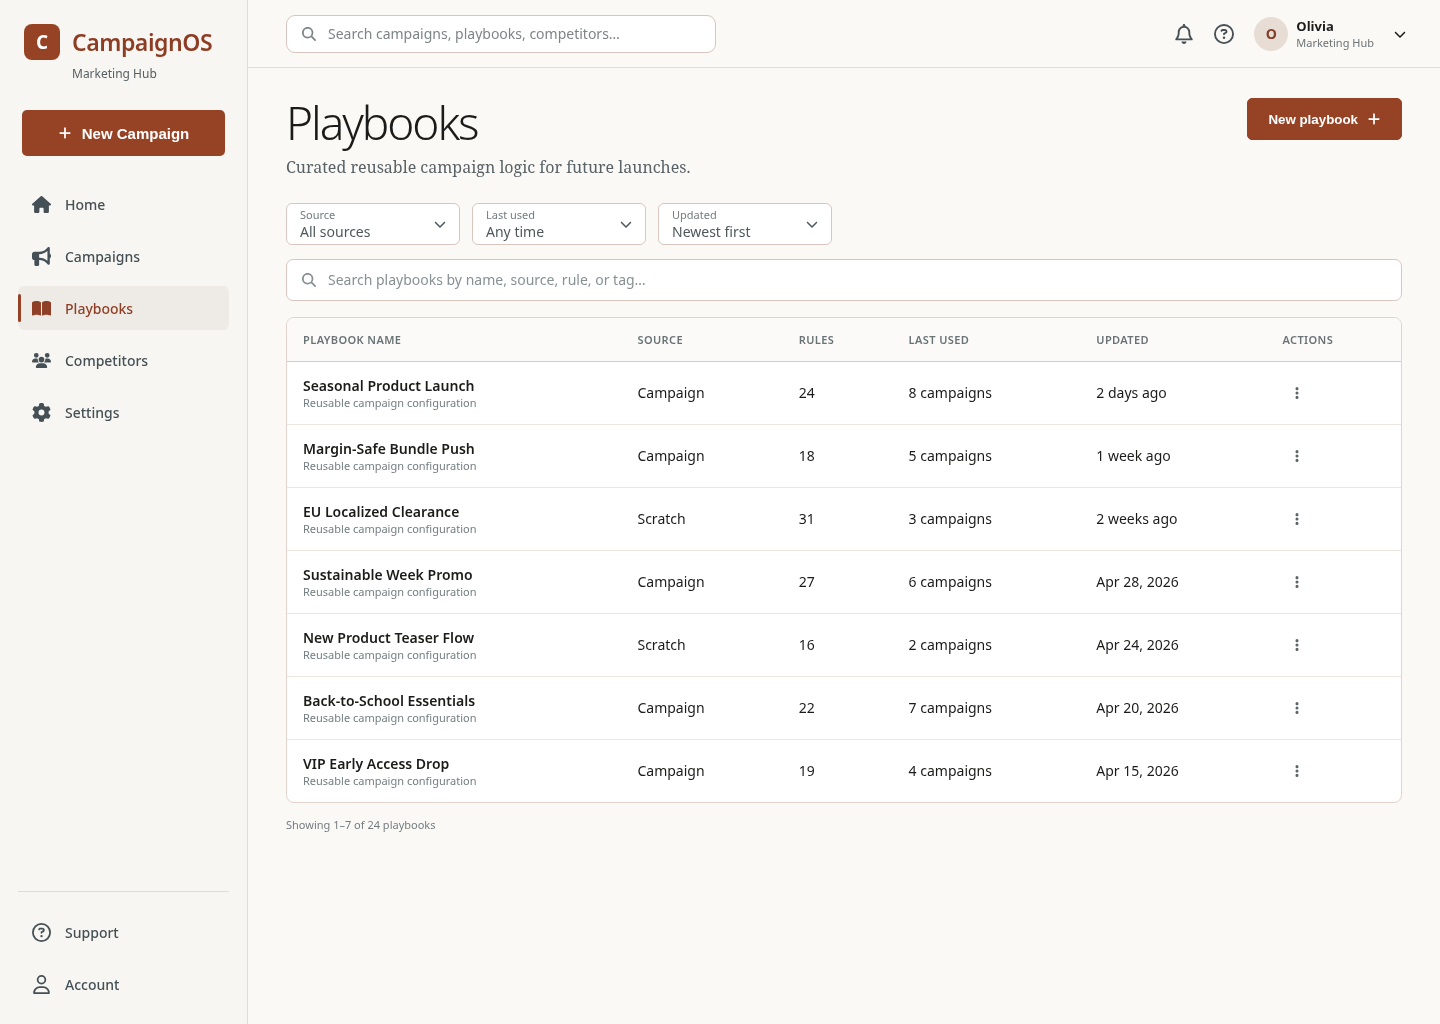Image resolution: width=1440 pixels, height=1024 pixels.
Task: Open the VIP Early Access Drop playbook
Action: [376, 764]
